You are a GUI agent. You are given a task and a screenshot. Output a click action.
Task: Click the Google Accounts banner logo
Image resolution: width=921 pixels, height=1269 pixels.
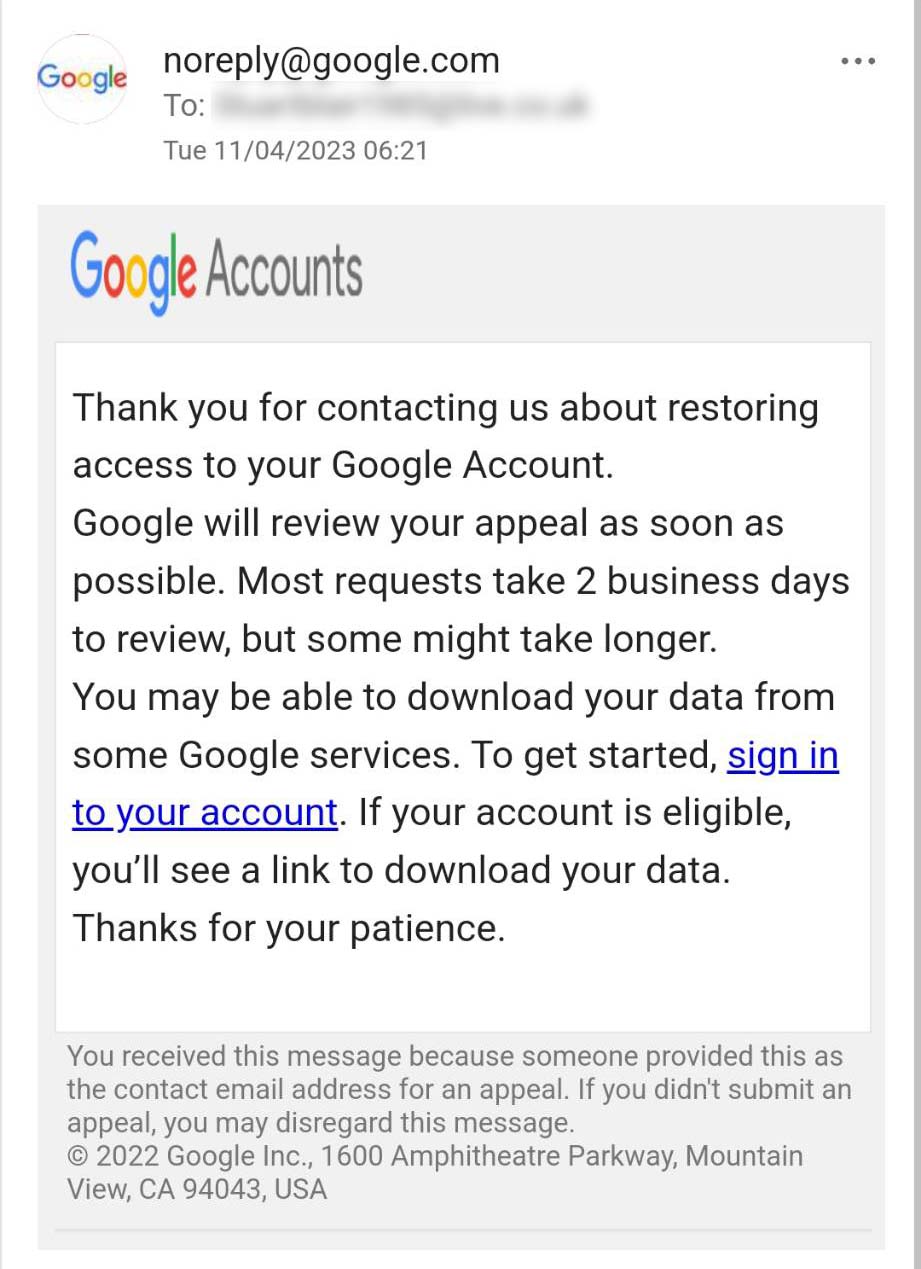tap(216, 273)
